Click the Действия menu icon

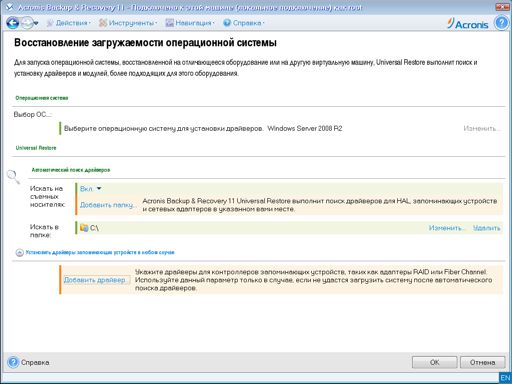click(50, 23)
